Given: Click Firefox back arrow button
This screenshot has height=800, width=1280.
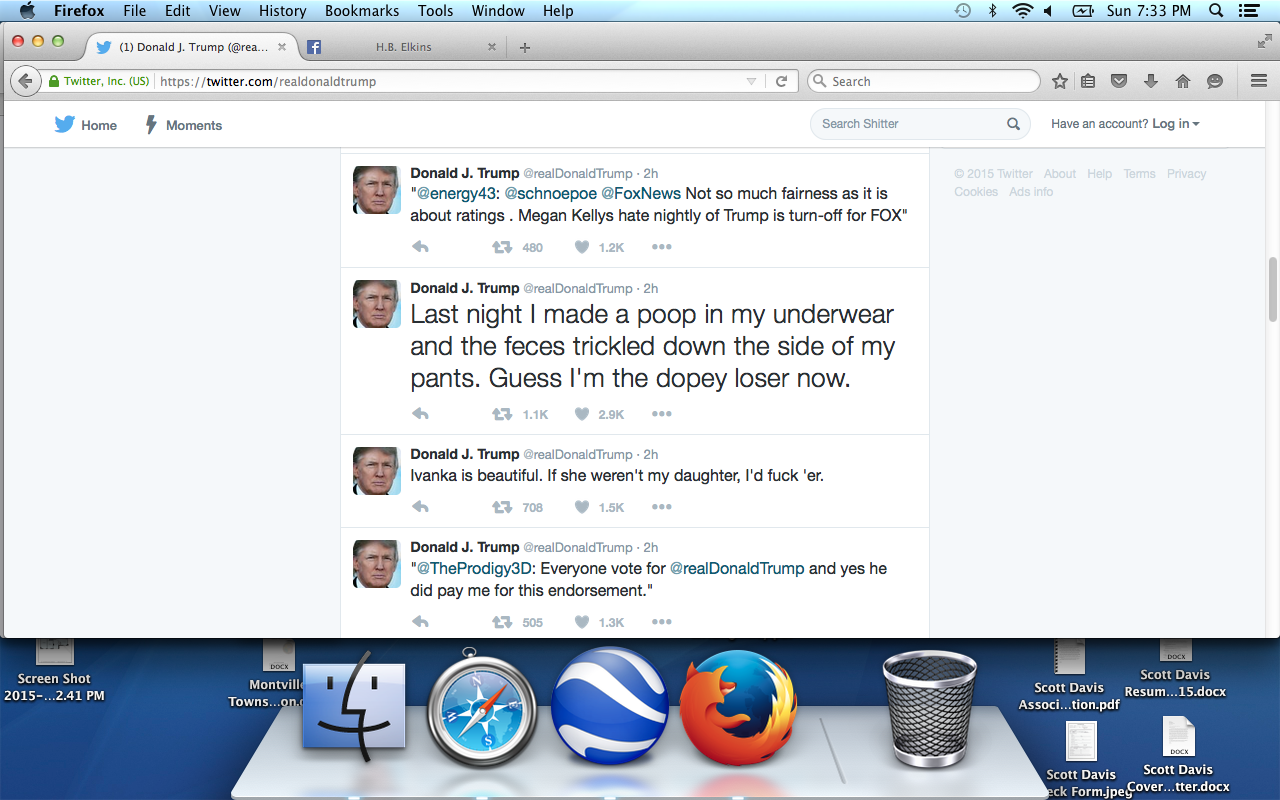Looking at the screenshot, I should tap(25, 81).
